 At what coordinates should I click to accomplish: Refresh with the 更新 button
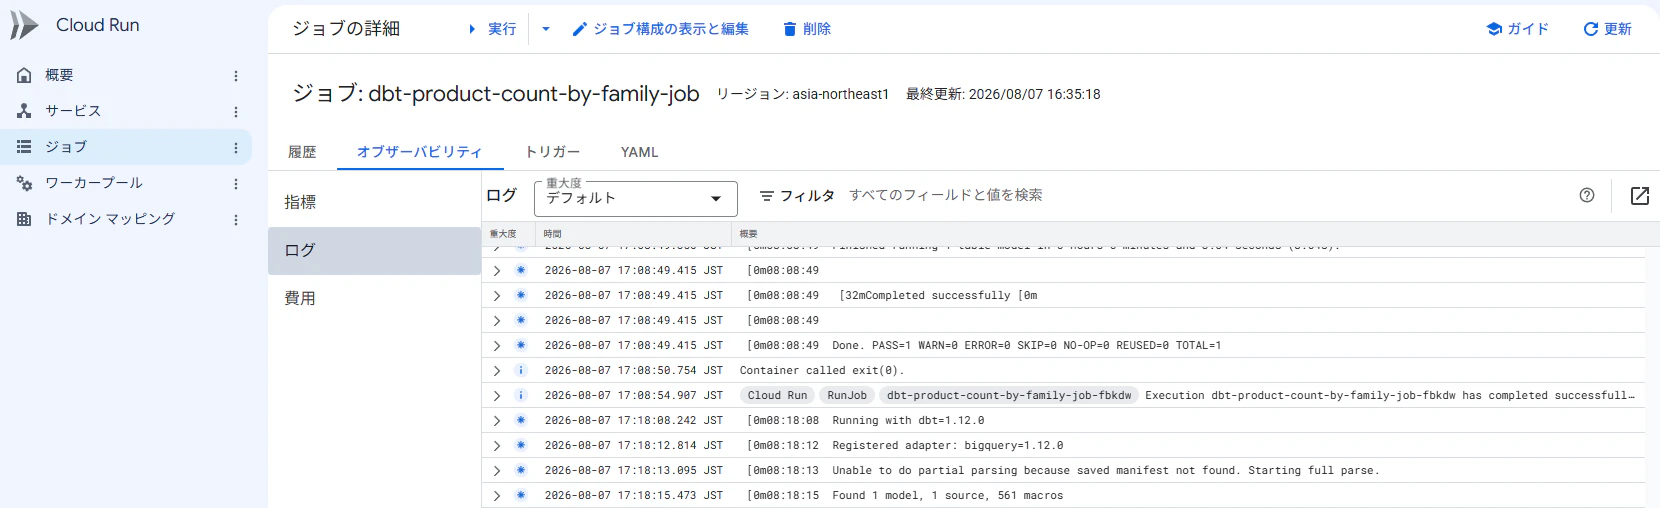click(x=1607, y=29)
